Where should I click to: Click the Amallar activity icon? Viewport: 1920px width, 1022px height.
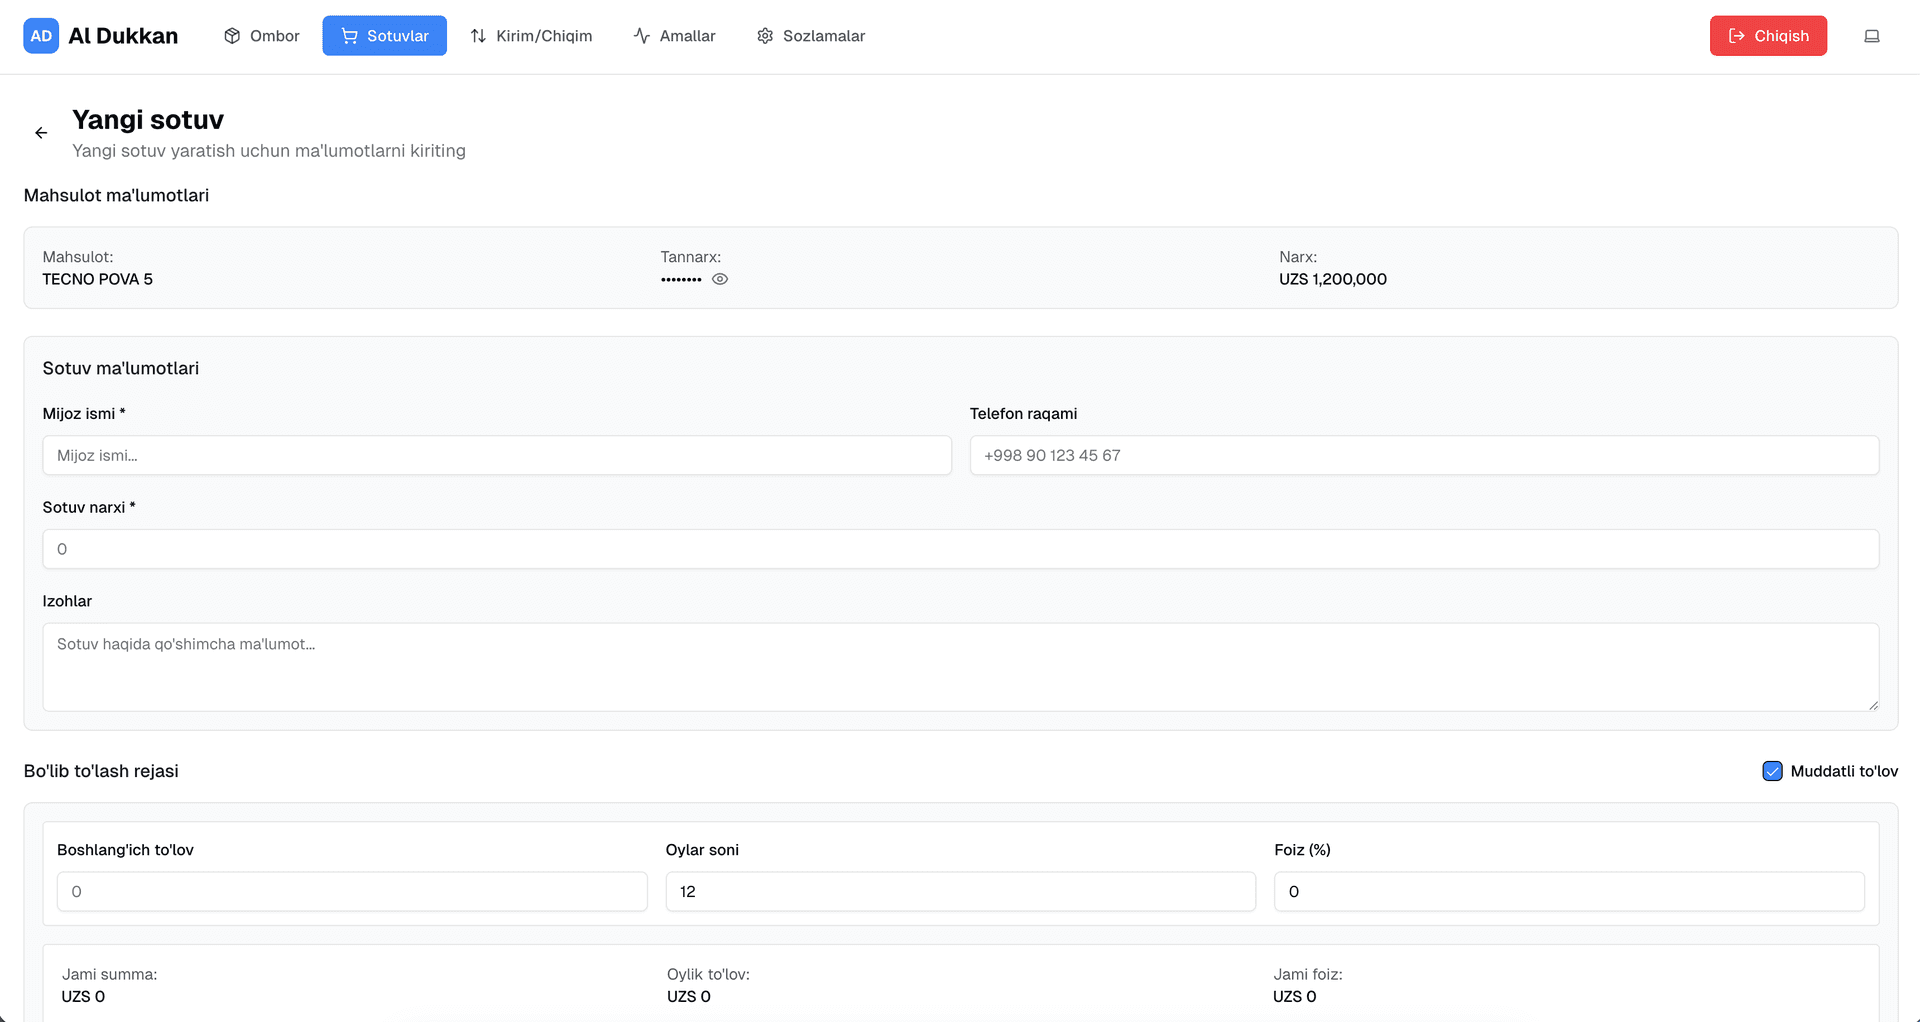tap(642, 36)
